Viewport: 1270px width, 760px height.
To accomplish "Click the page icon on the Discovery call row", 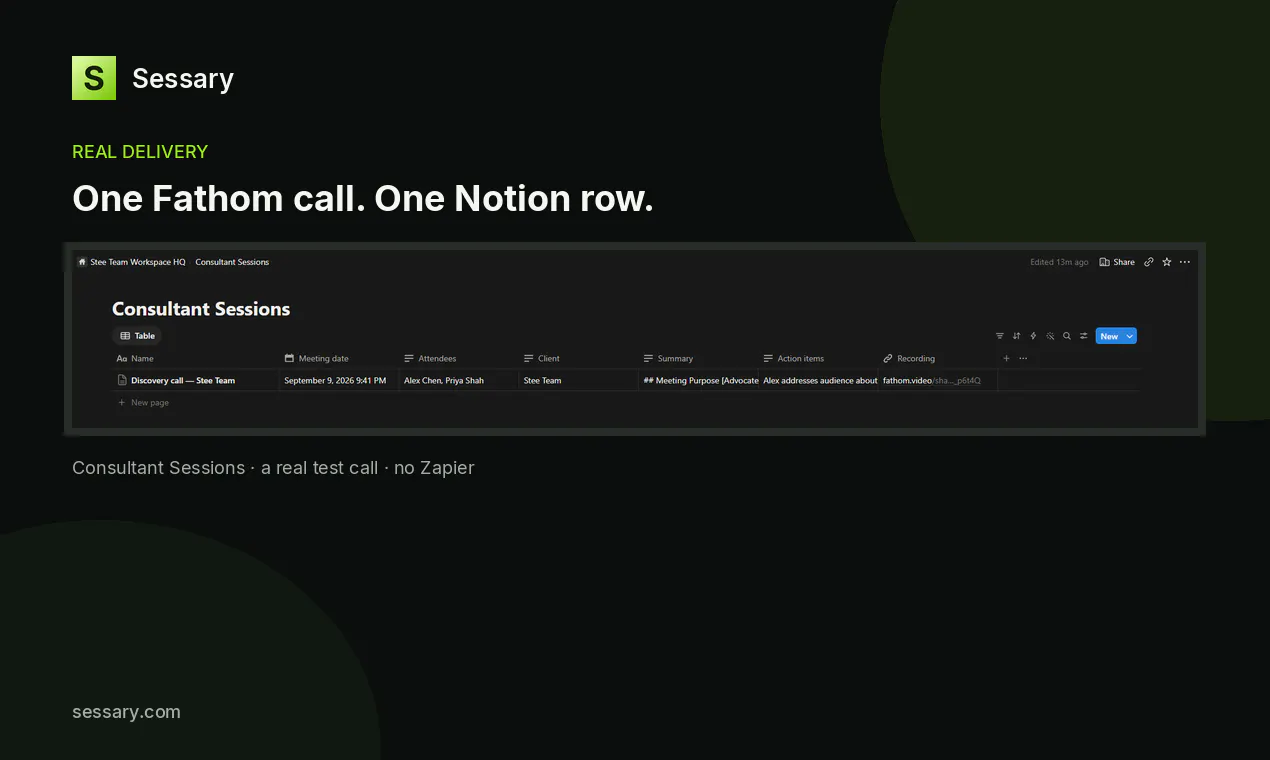I will [122, 380].
